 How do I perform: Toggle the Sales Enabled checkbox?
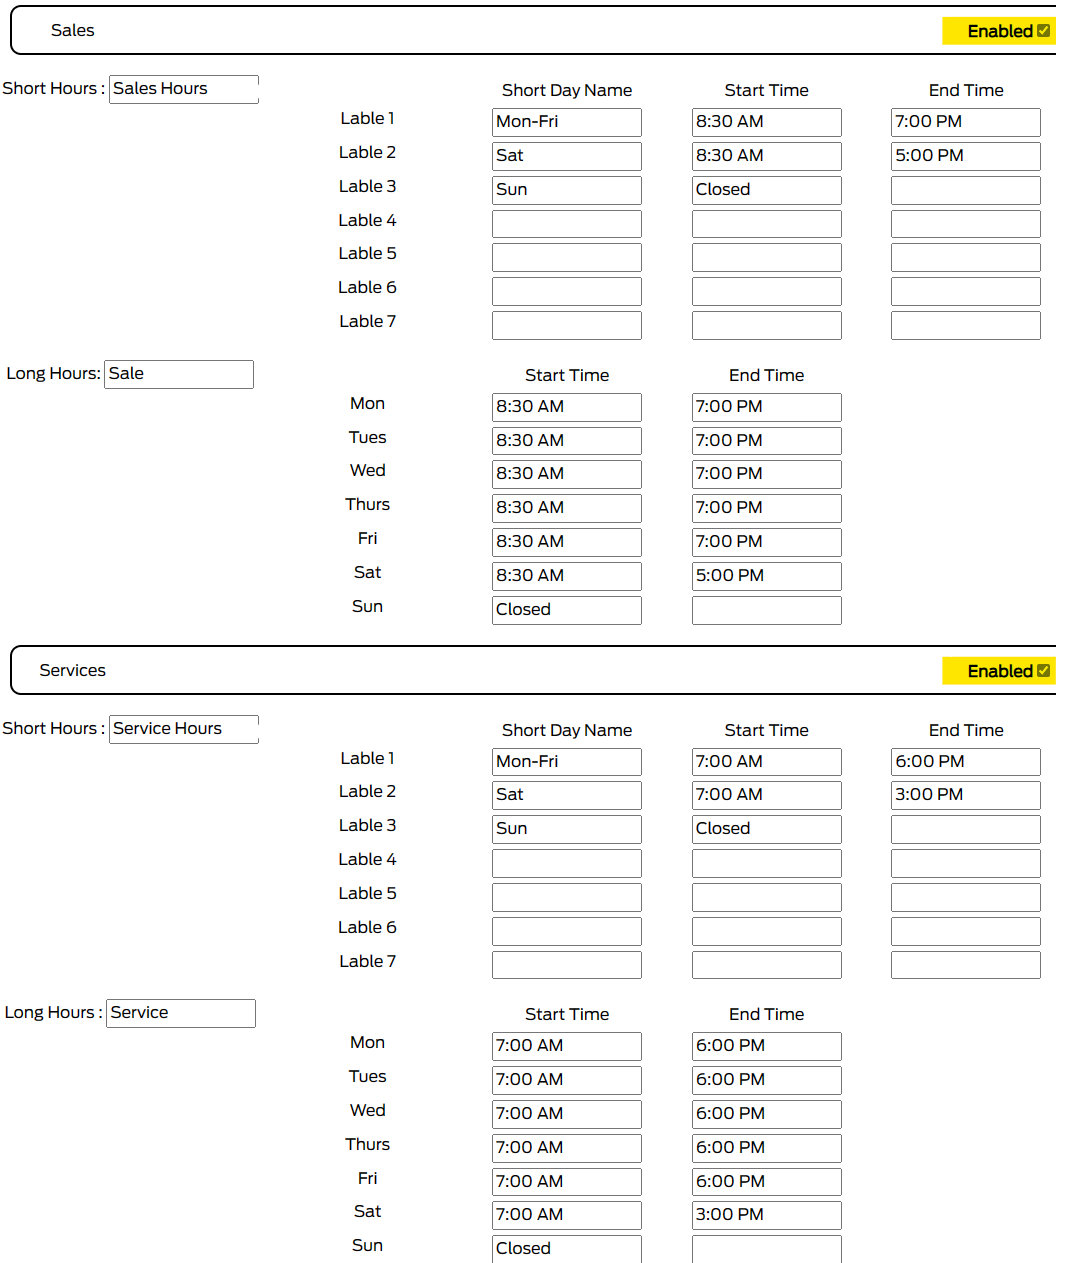(x=1043, y=31)
